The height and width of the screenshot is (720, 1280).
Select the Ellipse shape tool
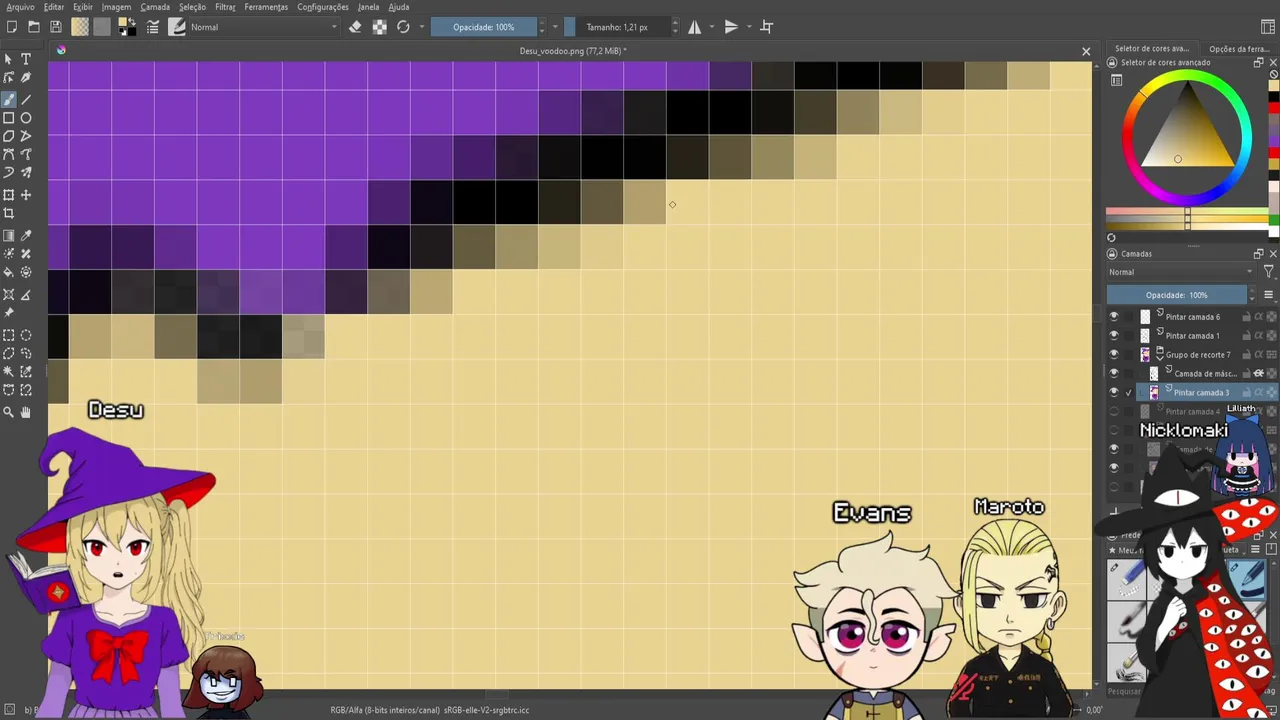coord(26,118)
